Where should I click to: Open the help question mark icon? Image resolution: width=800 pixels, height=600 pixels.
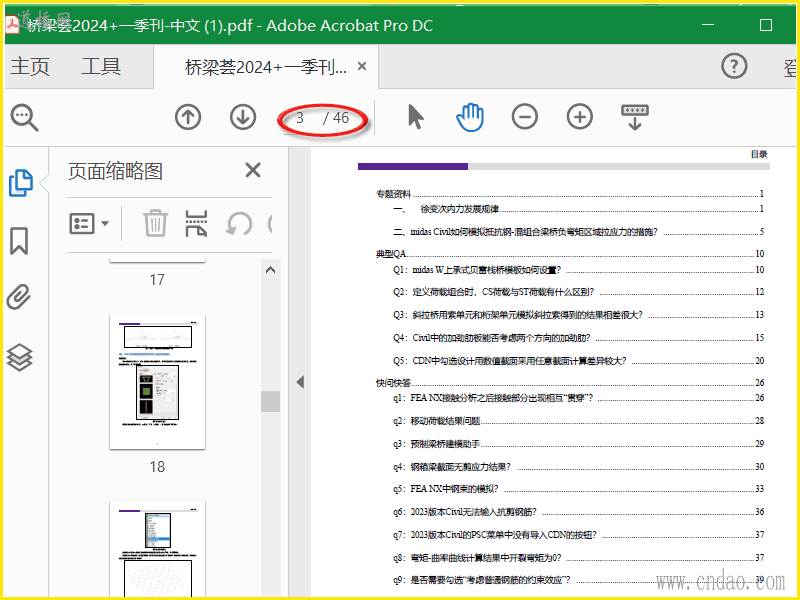(734, 66)
